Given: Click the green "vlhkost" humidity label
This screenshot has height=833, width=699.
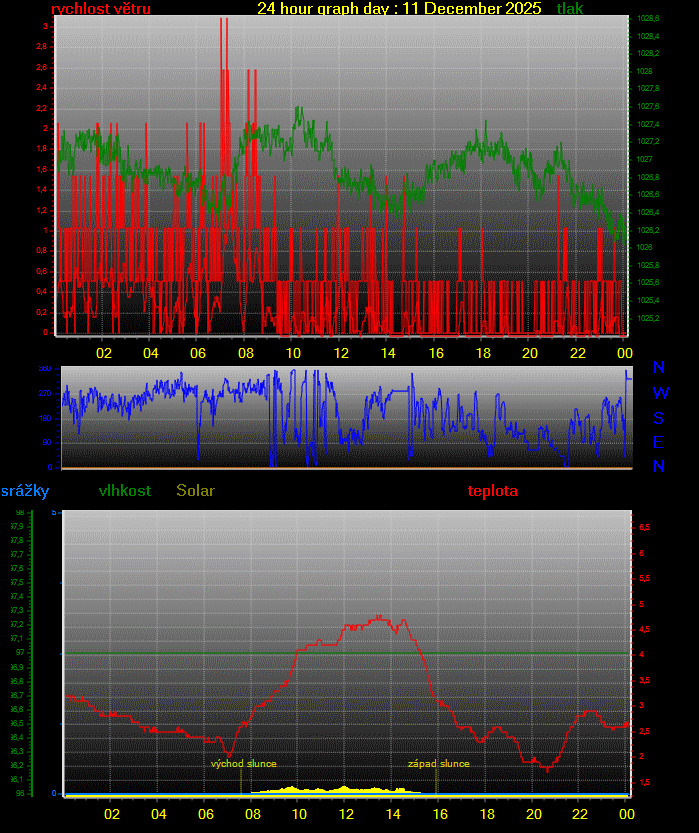Looking at the screenshot, I should (x=125, y=491).
